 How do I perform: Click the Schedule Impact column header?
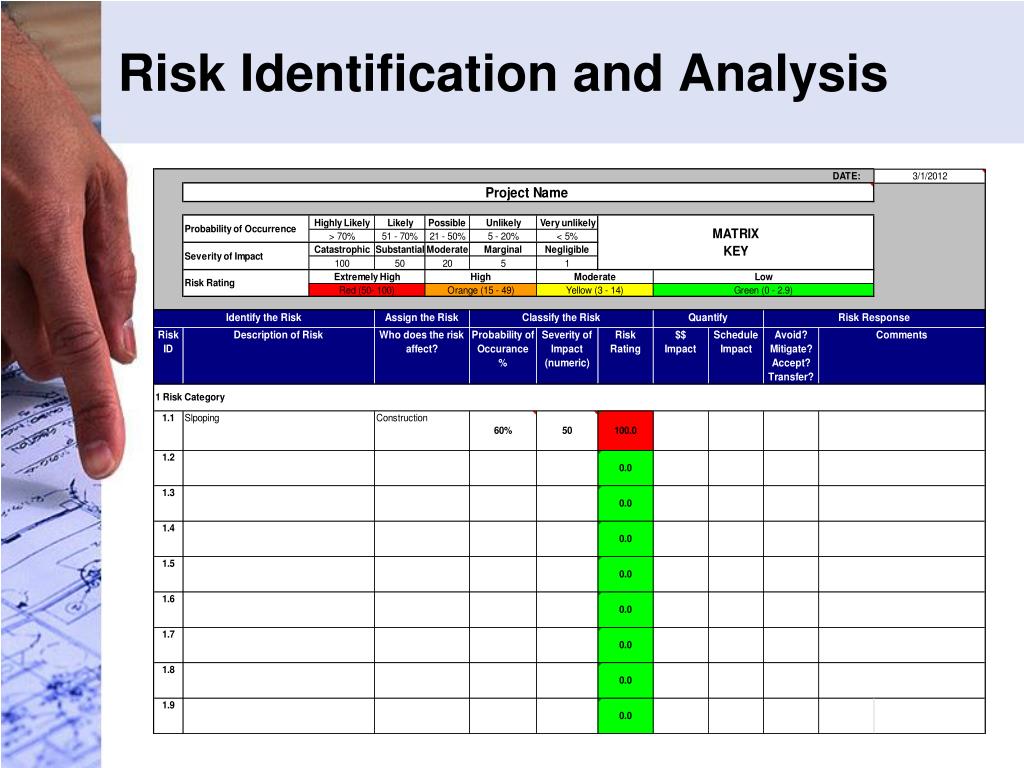pos(736,355)
